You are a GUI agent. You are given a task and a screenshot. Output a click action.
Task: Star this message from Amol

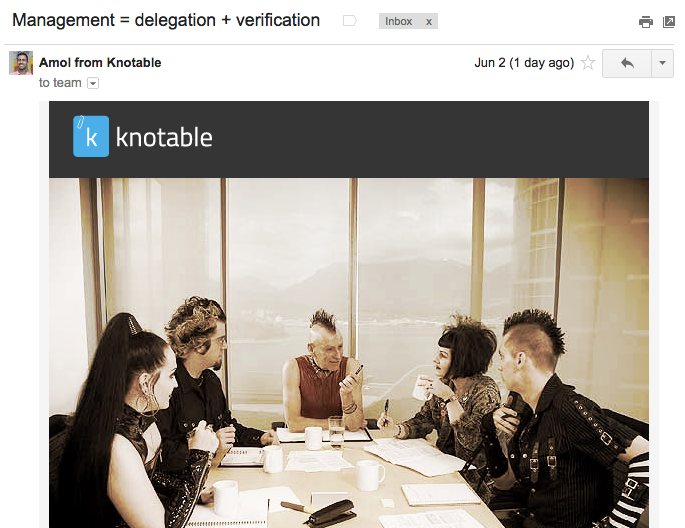click(588, 63)
